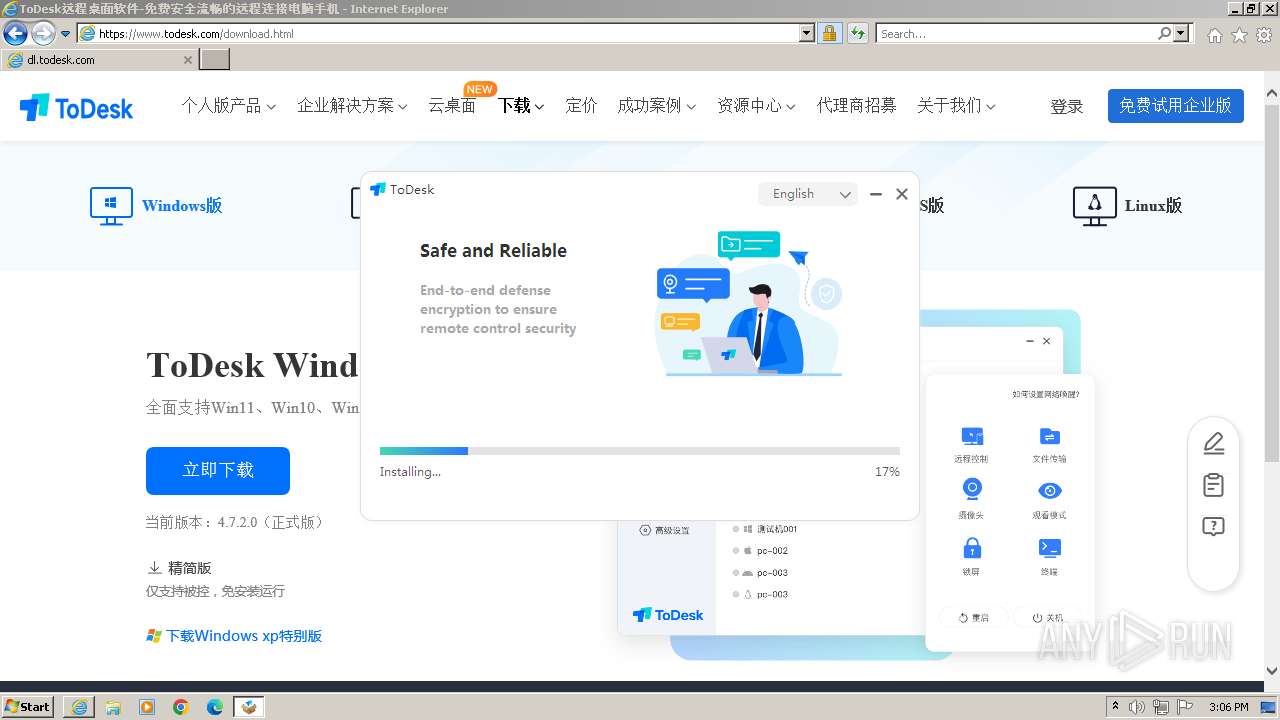Viewport: 1280px width, 720px height.
Task: Click the Action Center flag tray icon
Action: click(1185, 707)
